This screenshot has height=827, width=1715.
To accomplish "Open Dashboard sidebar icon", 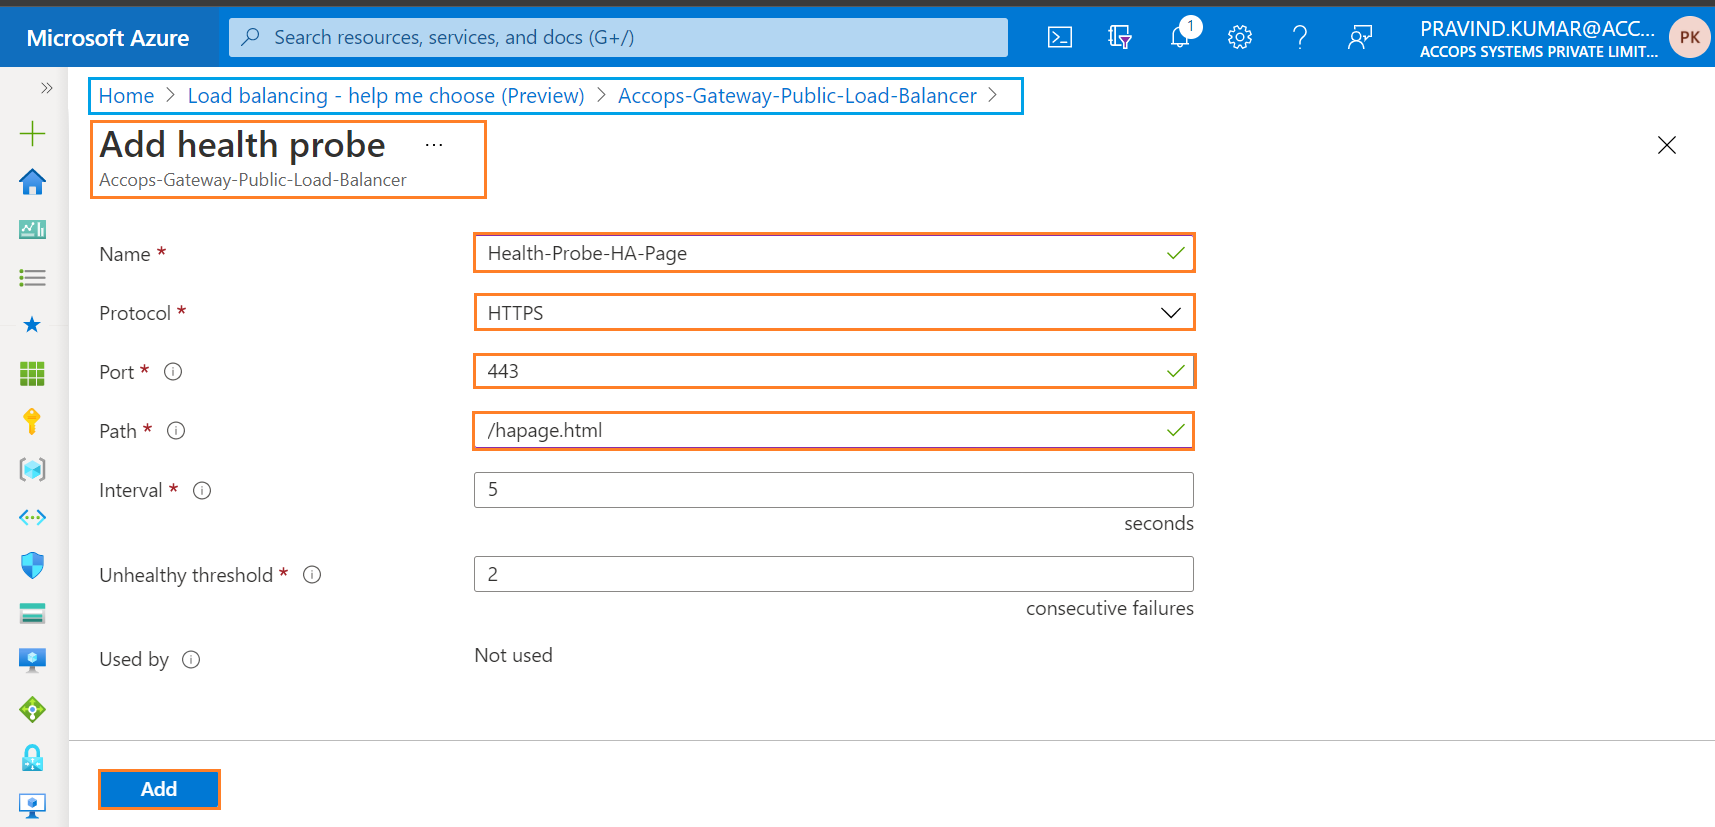I will pos(32,230).
